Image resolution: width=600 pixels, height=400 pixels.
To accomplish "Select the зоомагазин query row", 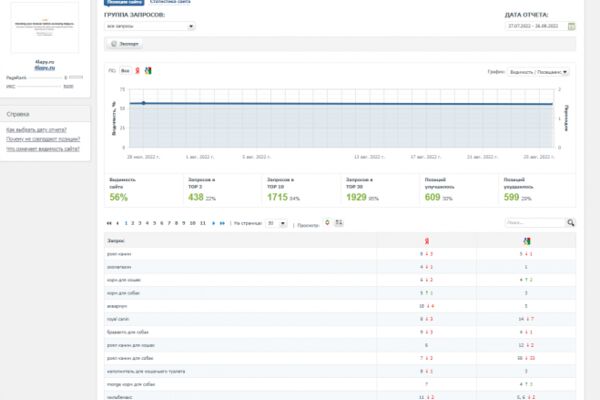I will click(340, 267).
